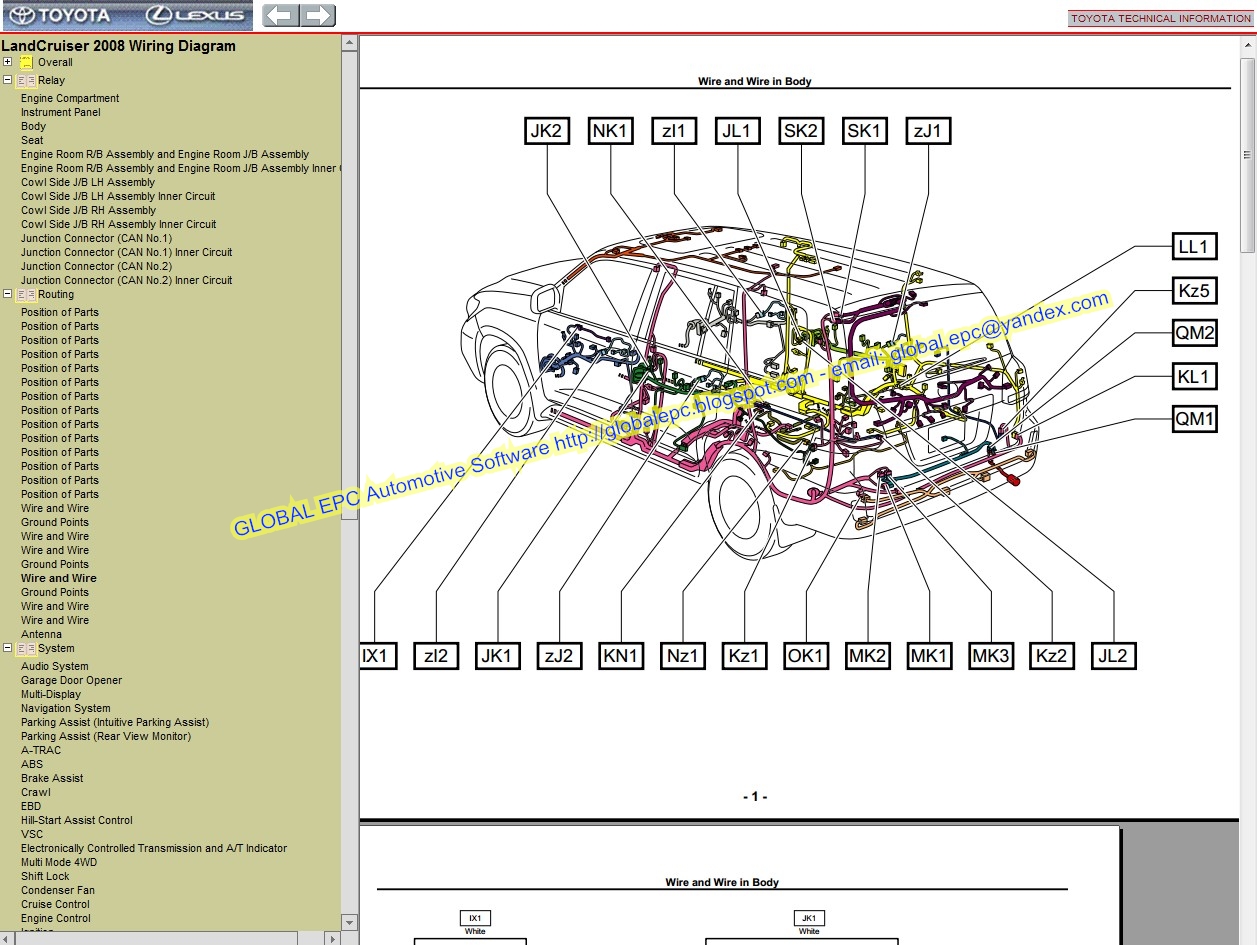
Task: Collapse the System tree node
Action: (7, 648)
